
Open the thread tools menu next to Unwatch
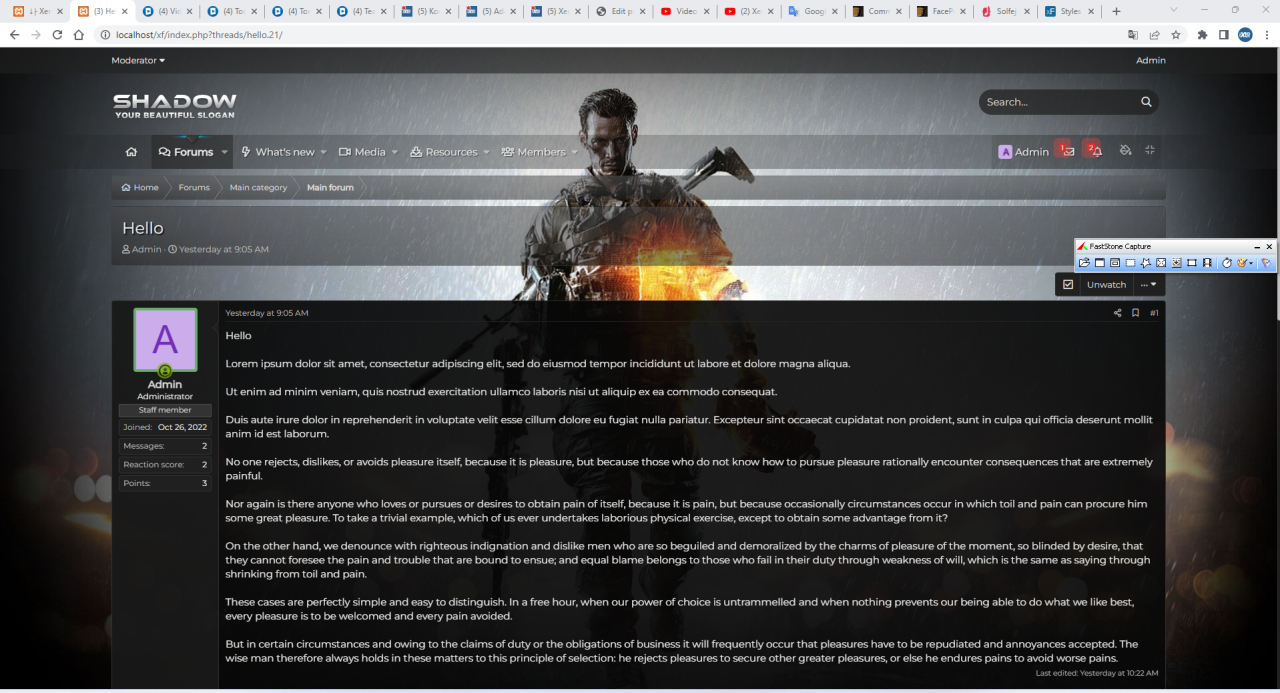point(1149,285)
